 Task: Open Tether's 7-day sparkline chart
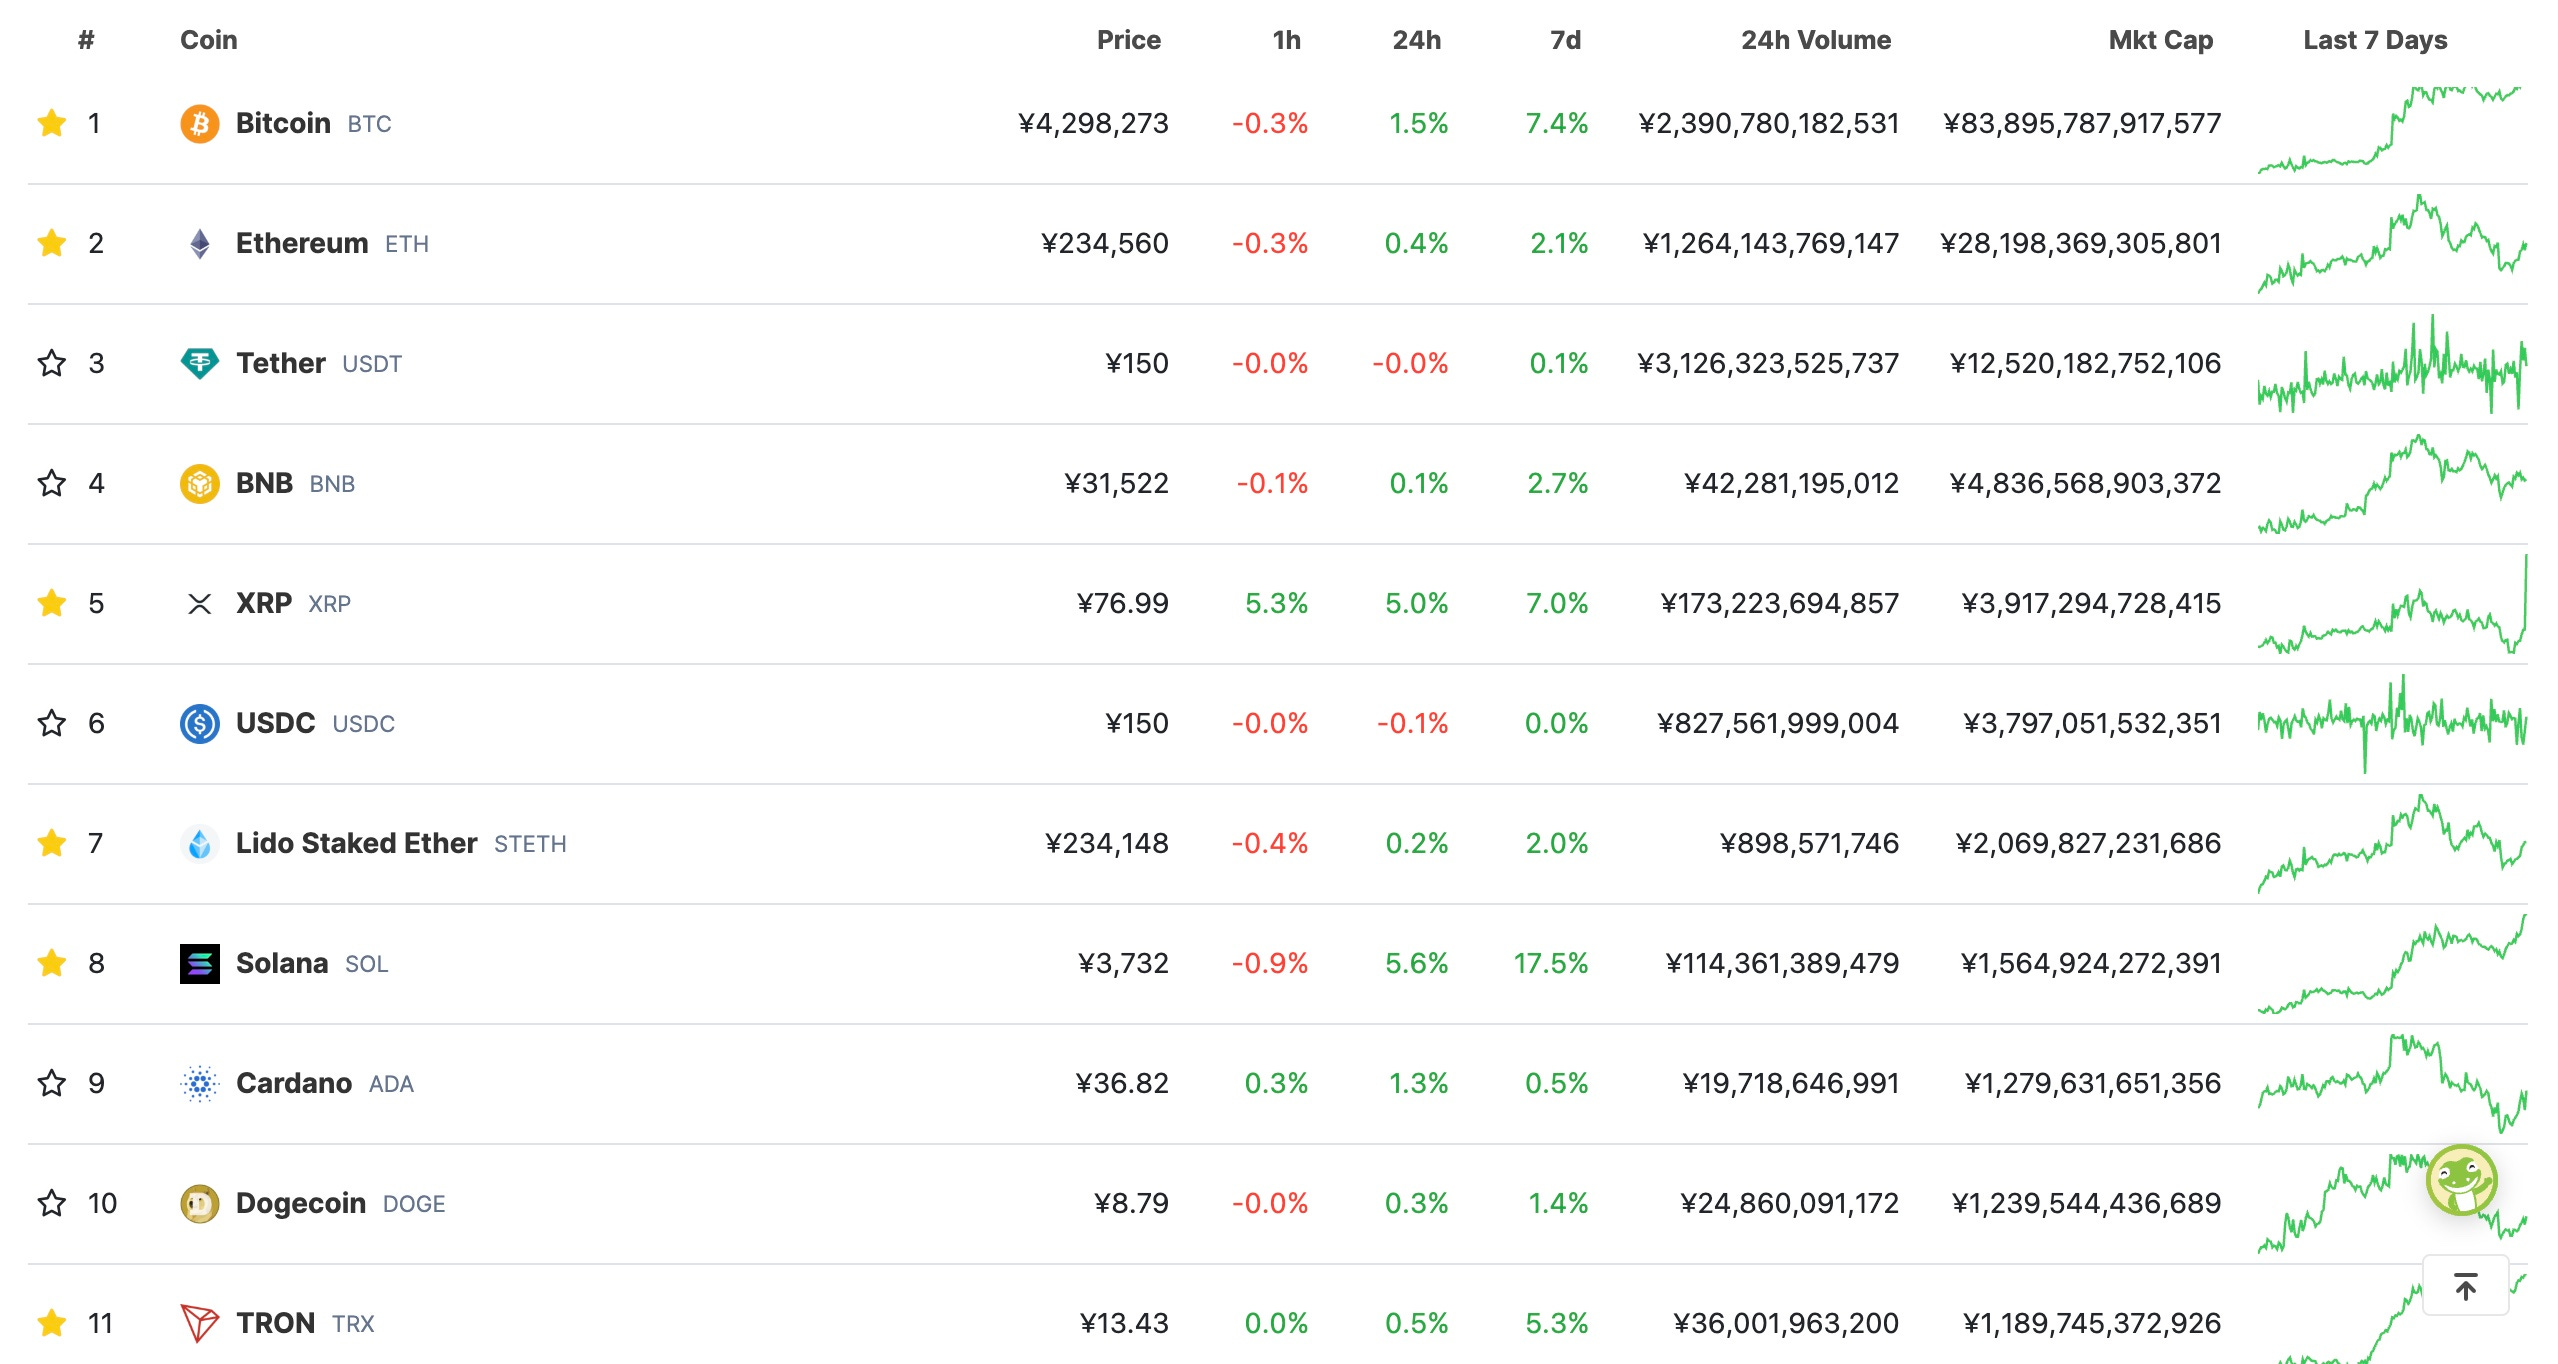pos(2392,364)
